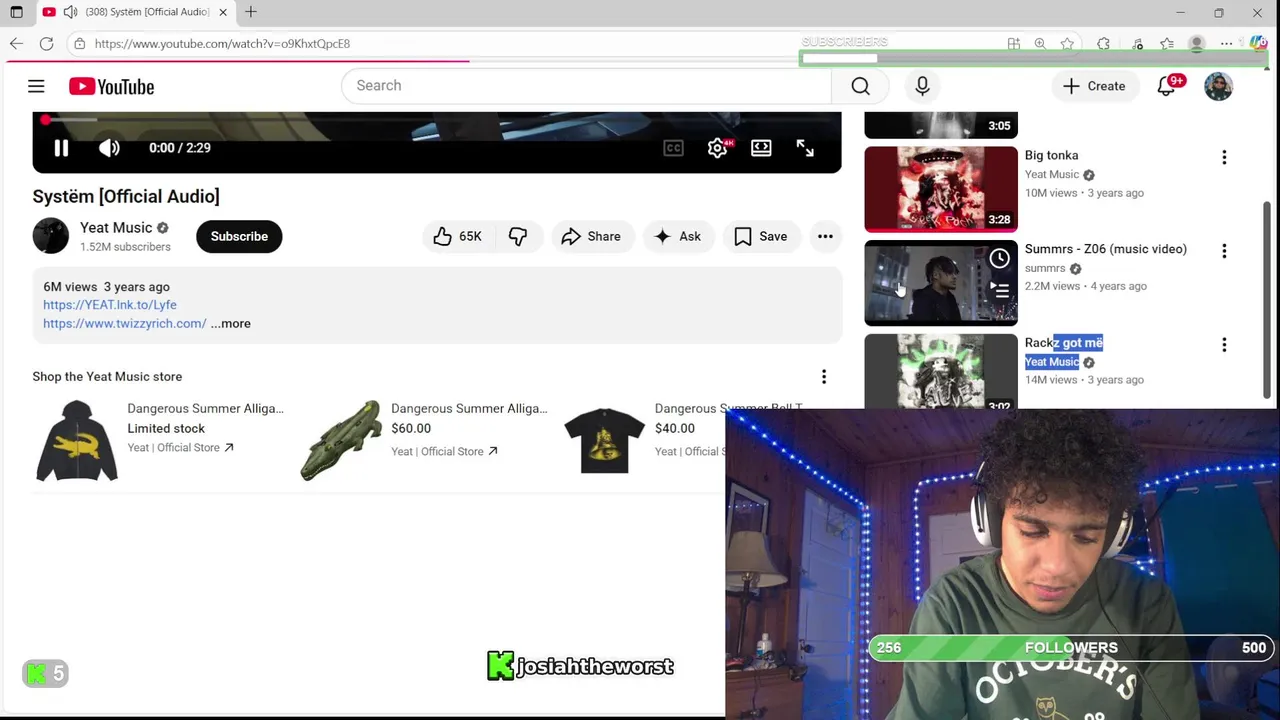1280x720 pixels.
Task: Open player settings gear
Action: pyautogui.click(x=717, y=148)
